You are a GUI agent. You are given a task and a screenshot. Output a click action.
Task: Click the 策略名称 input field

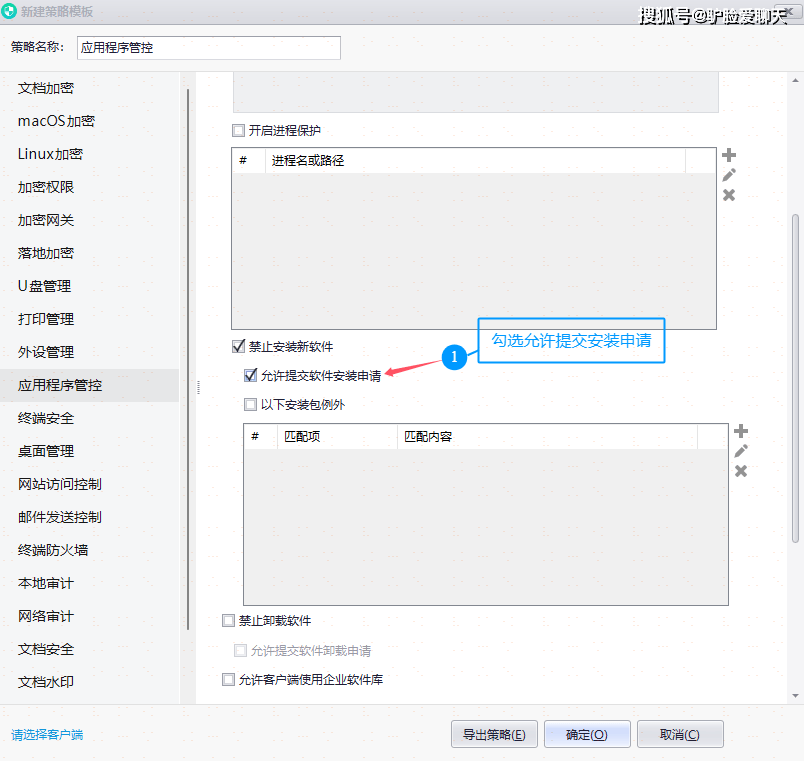point(209,48)
